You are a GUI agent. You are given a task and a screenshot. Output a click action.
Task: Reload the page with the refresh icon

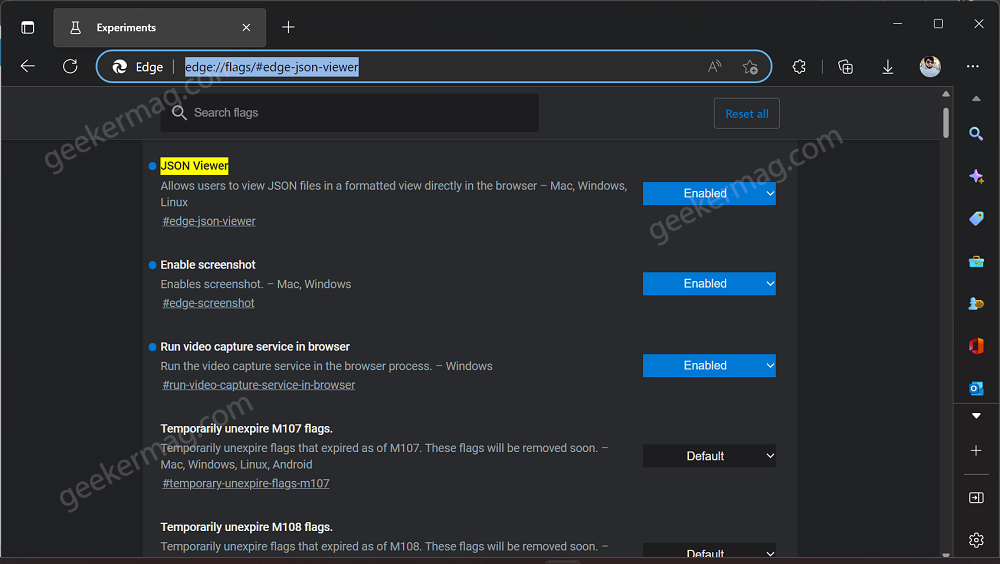click(70, 66)
